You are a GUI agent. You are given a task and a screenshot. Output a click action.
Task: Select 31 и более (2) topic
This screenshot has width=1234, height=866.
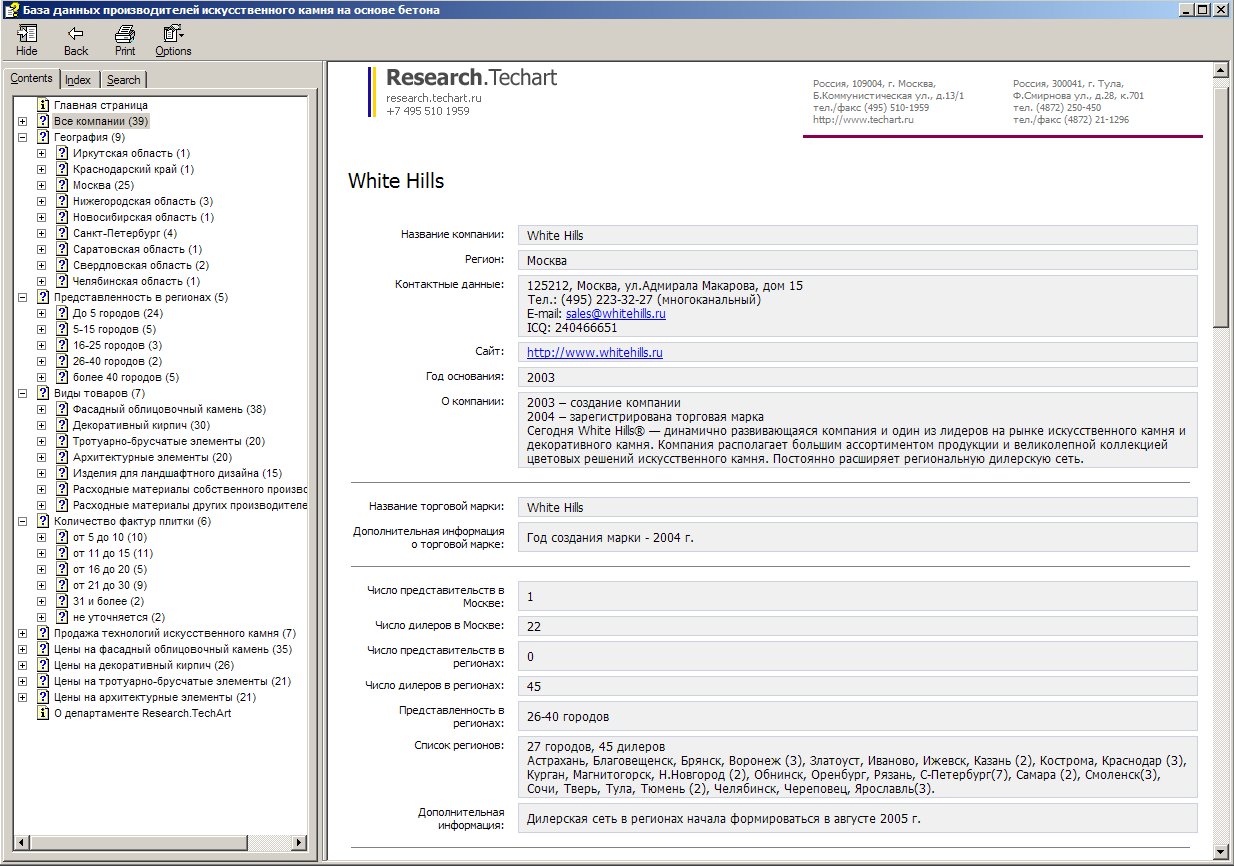[x=108, y=601]
